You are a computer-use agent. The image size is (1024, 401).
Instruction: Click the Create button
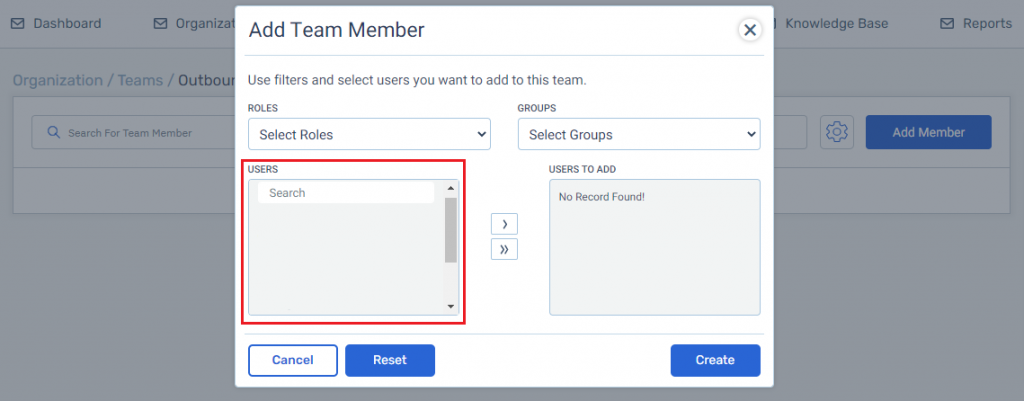point(715,361)
